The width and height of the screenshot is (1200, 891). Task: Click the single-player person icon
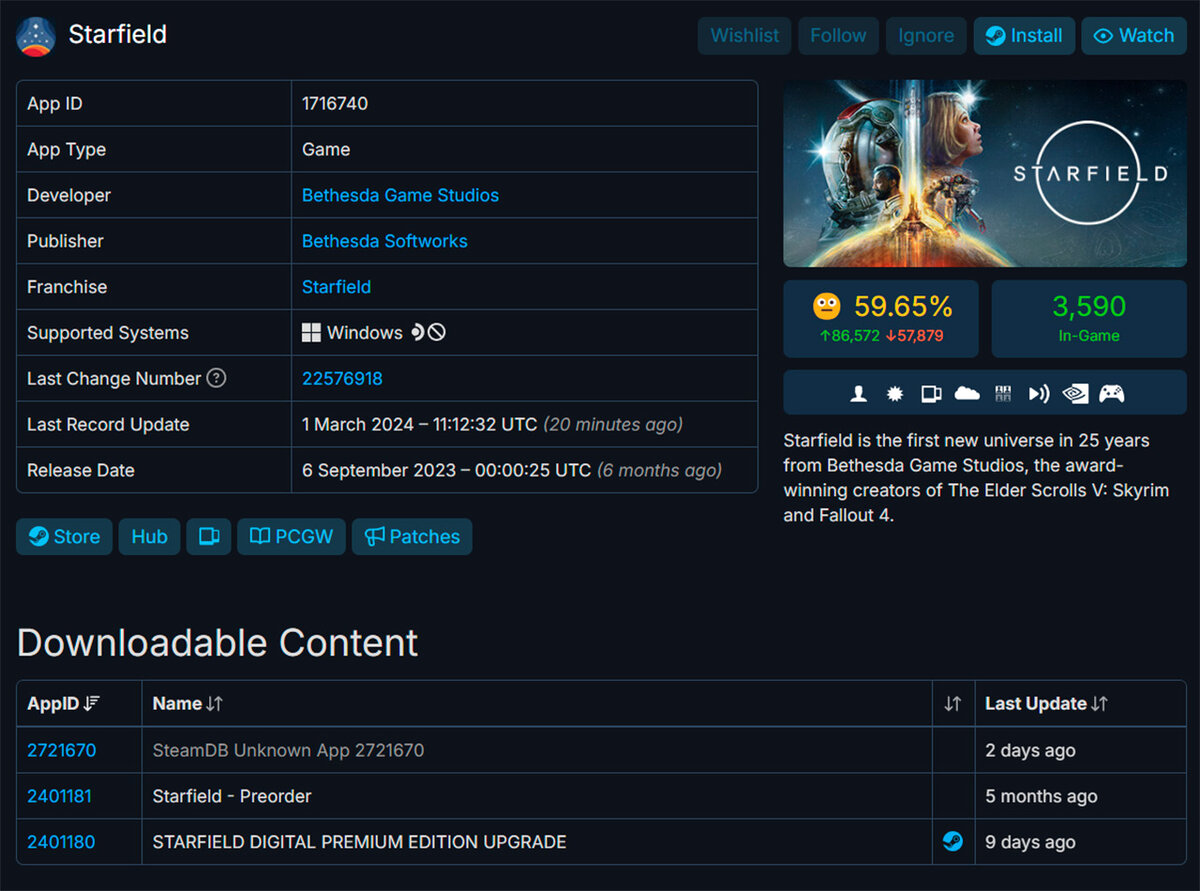click(858, 394)
